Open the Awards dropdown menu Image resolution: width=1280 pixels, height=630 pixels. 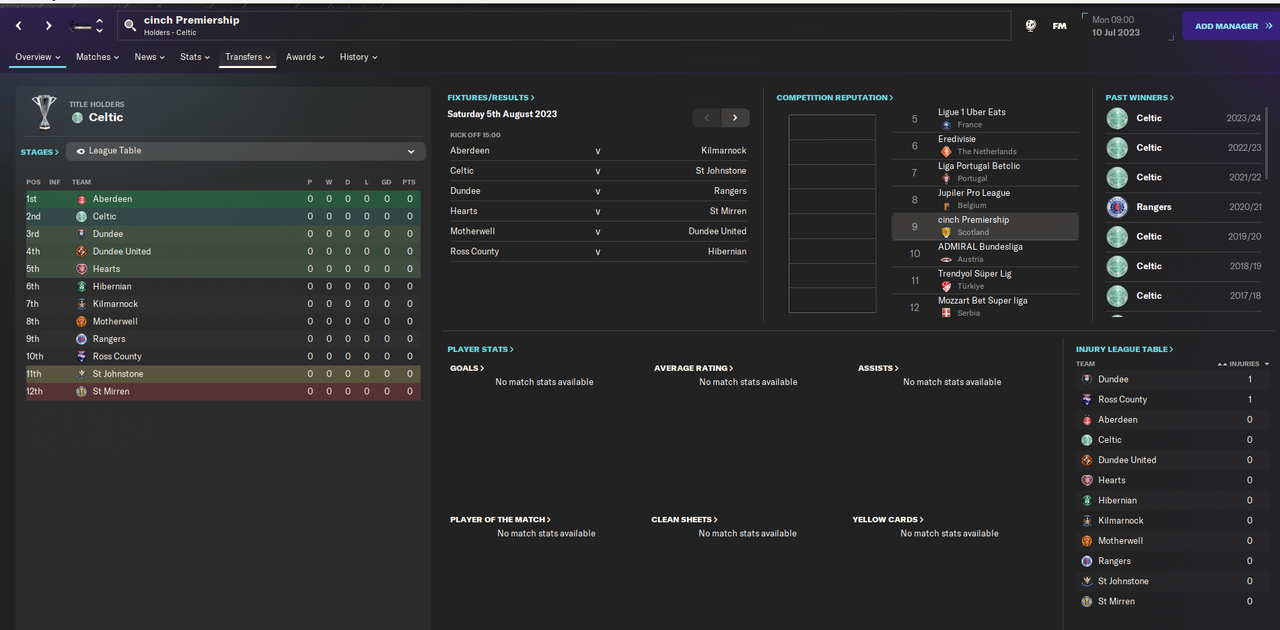tap(305, 57)
